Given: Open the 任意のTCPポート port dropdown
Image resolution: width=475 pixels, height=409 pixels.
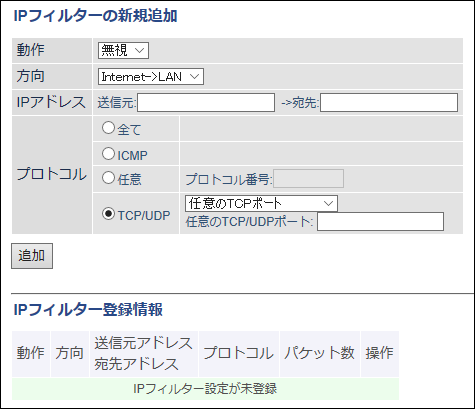Looking at the screenshot, I should coord(261,203).
